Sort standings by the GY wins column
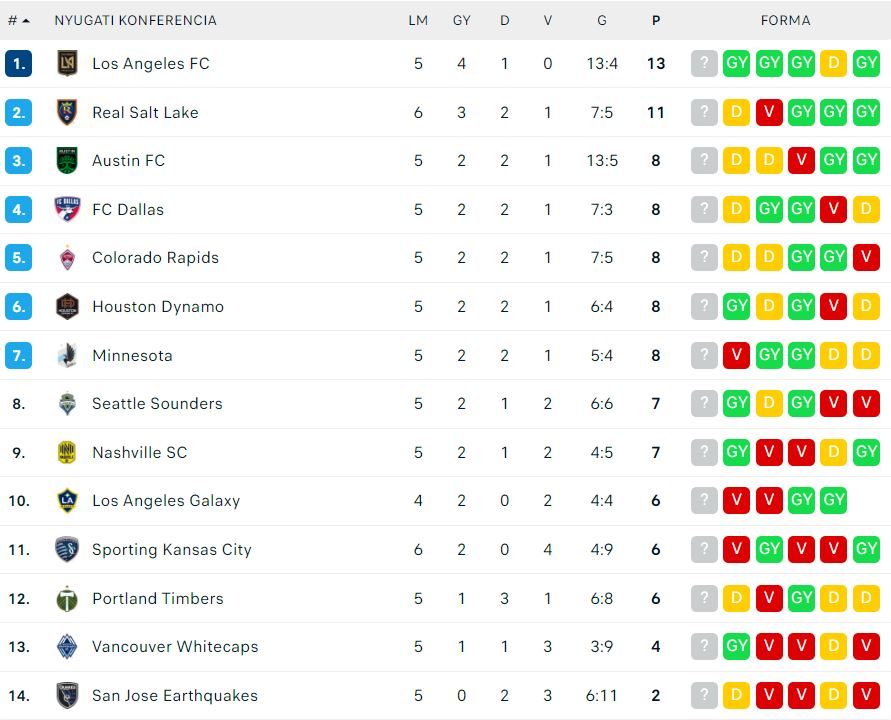891x720 pixels. click(461, 20)
